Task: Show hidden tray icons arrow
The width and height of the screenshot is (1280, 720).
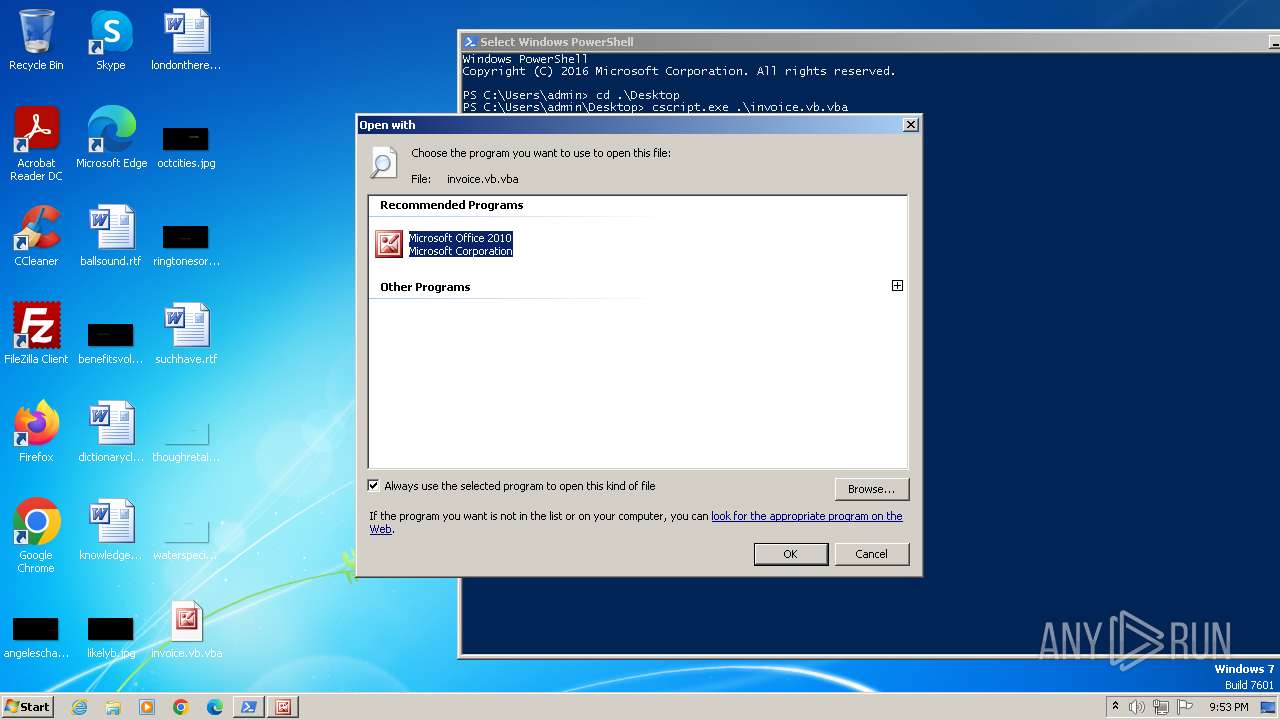Action: [x=1115, y=707]
